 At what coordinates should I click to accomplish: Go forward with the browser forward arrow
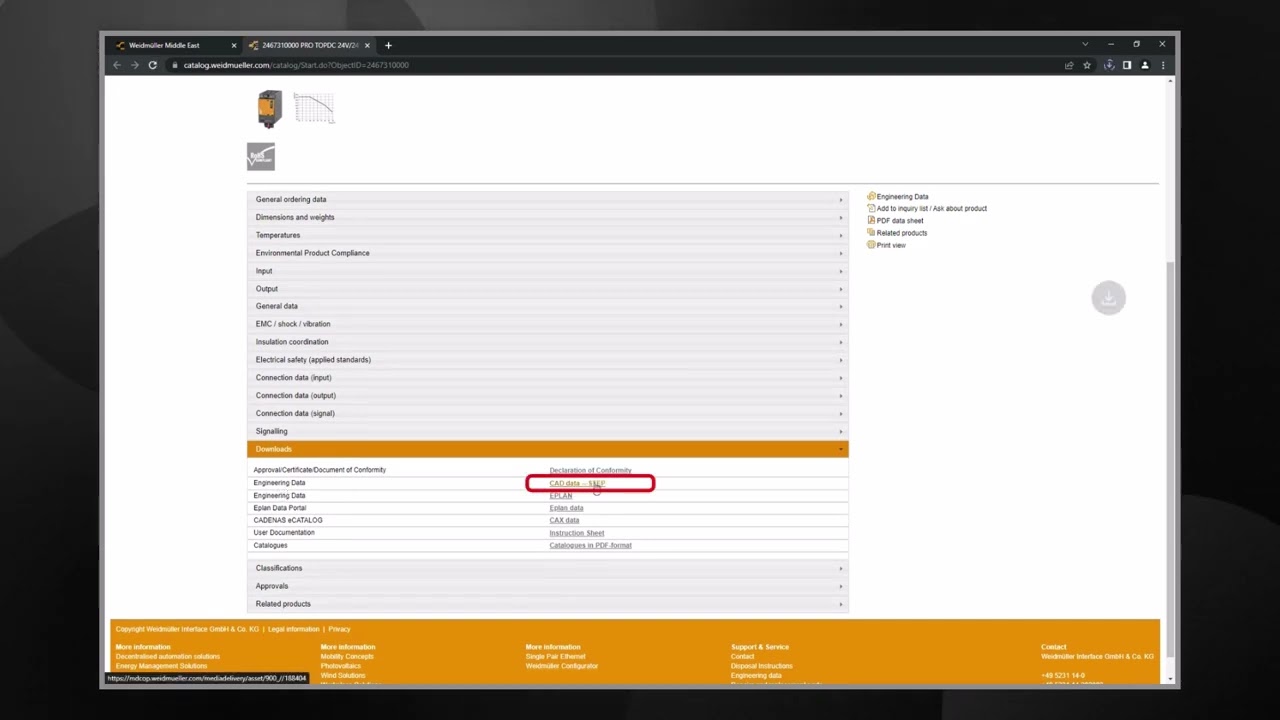pos(134,65)
